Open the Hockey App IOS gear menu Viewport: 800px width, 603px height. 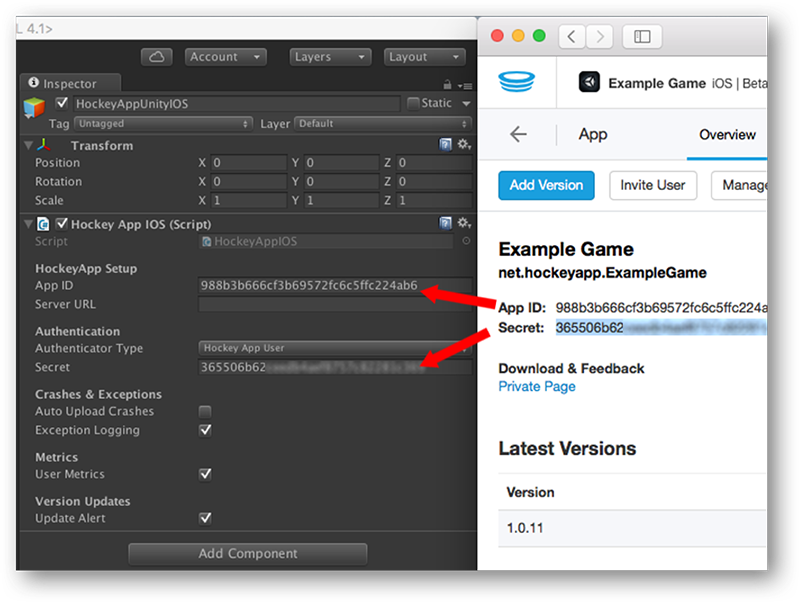point(464,223)
